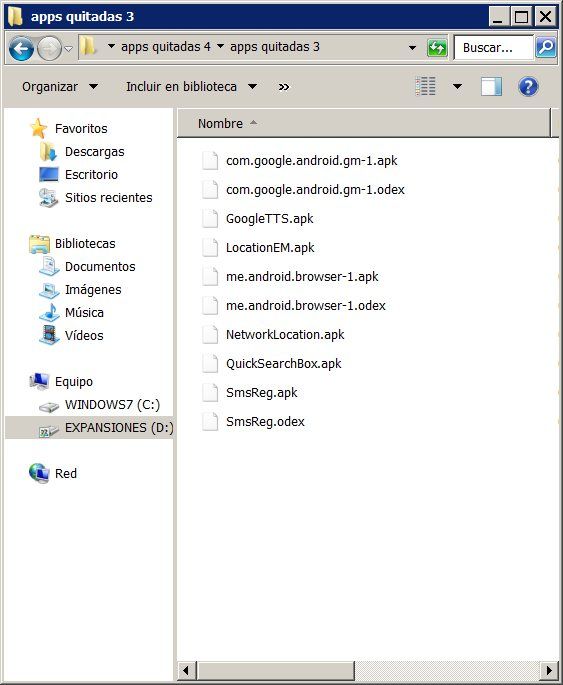
Task: Toggle the preview pane icon
Action: click(x=491, y=86)
